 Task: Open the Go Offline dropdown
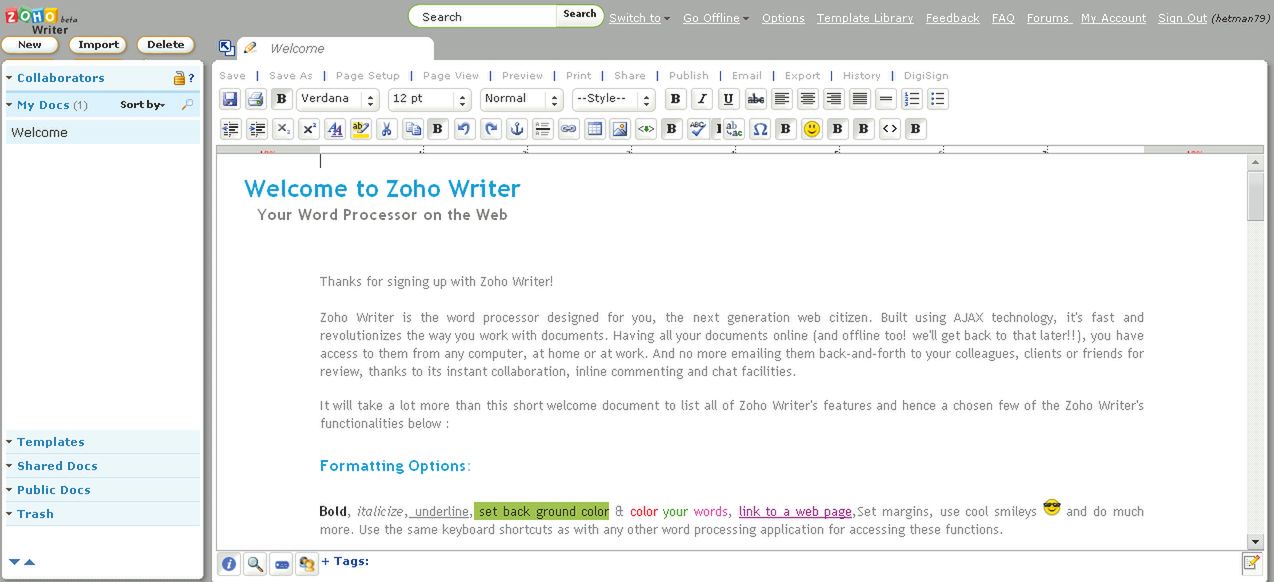pyautogui.click(x=716, y=18)
